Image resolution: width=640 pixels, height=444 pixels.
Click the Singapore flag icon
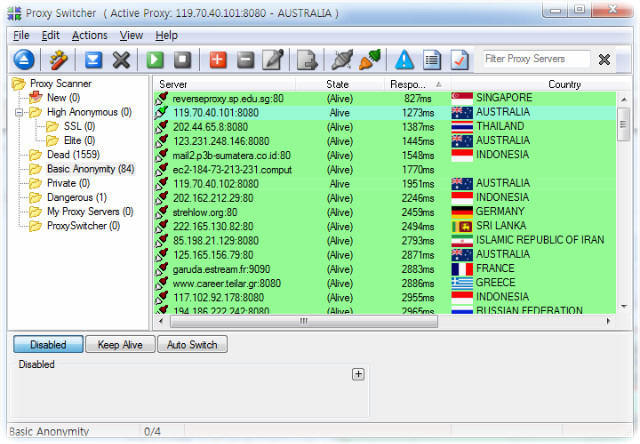click(462, 98)
